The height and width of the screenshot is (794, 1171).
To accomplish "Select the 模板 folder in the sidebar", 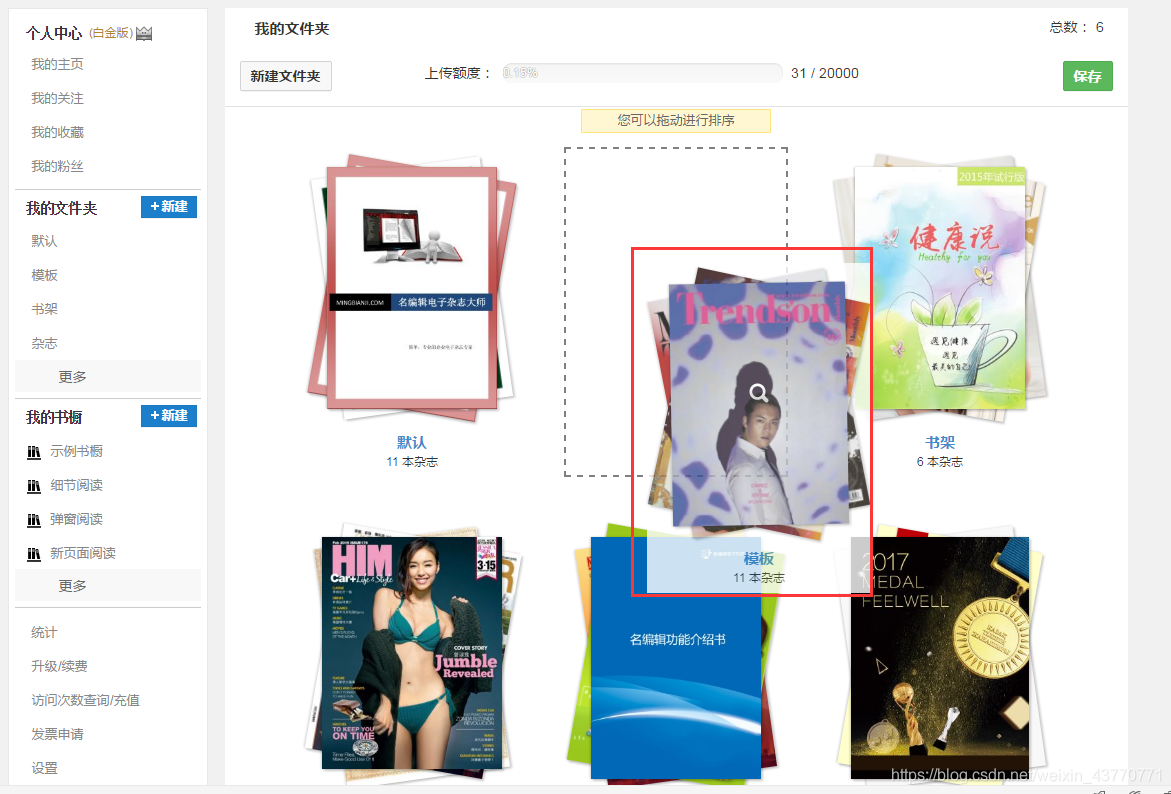I will (x=44, y=276).
